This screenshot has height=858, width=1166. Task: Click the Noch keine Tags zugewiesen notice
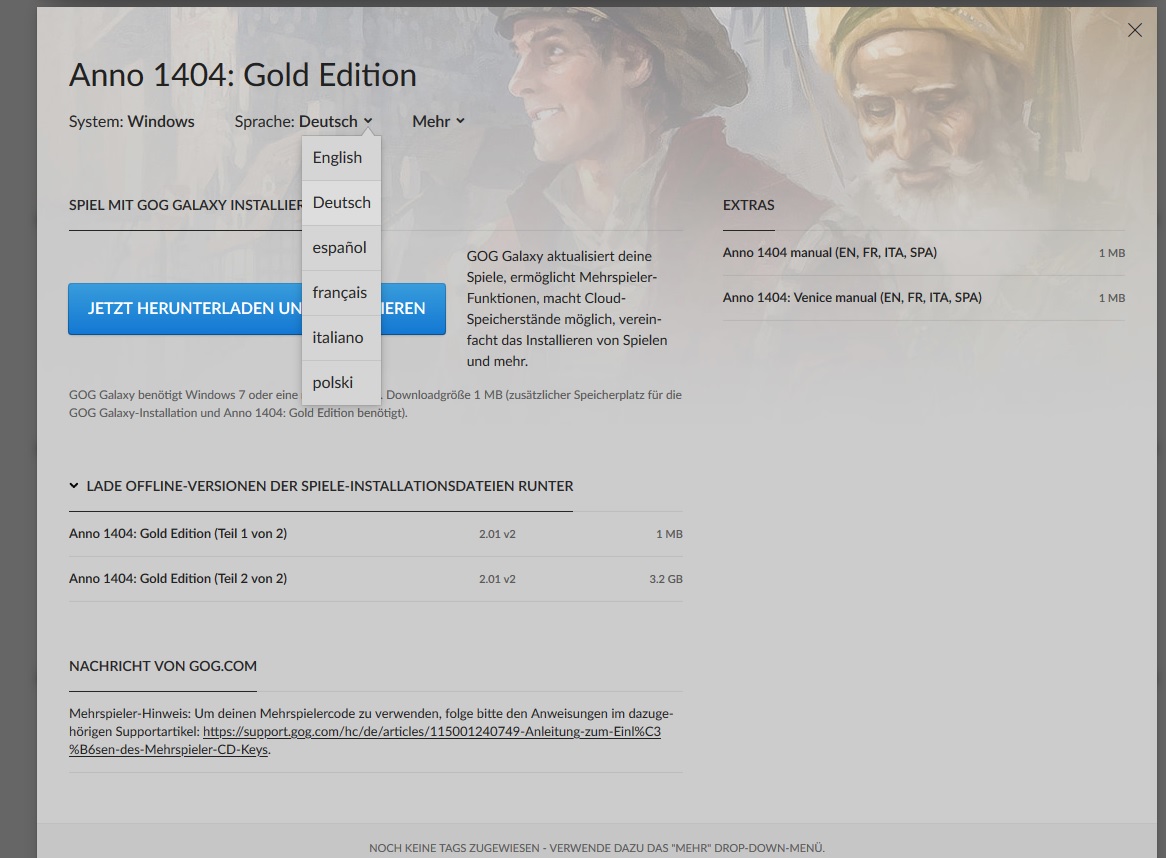[x=596, y=848]
